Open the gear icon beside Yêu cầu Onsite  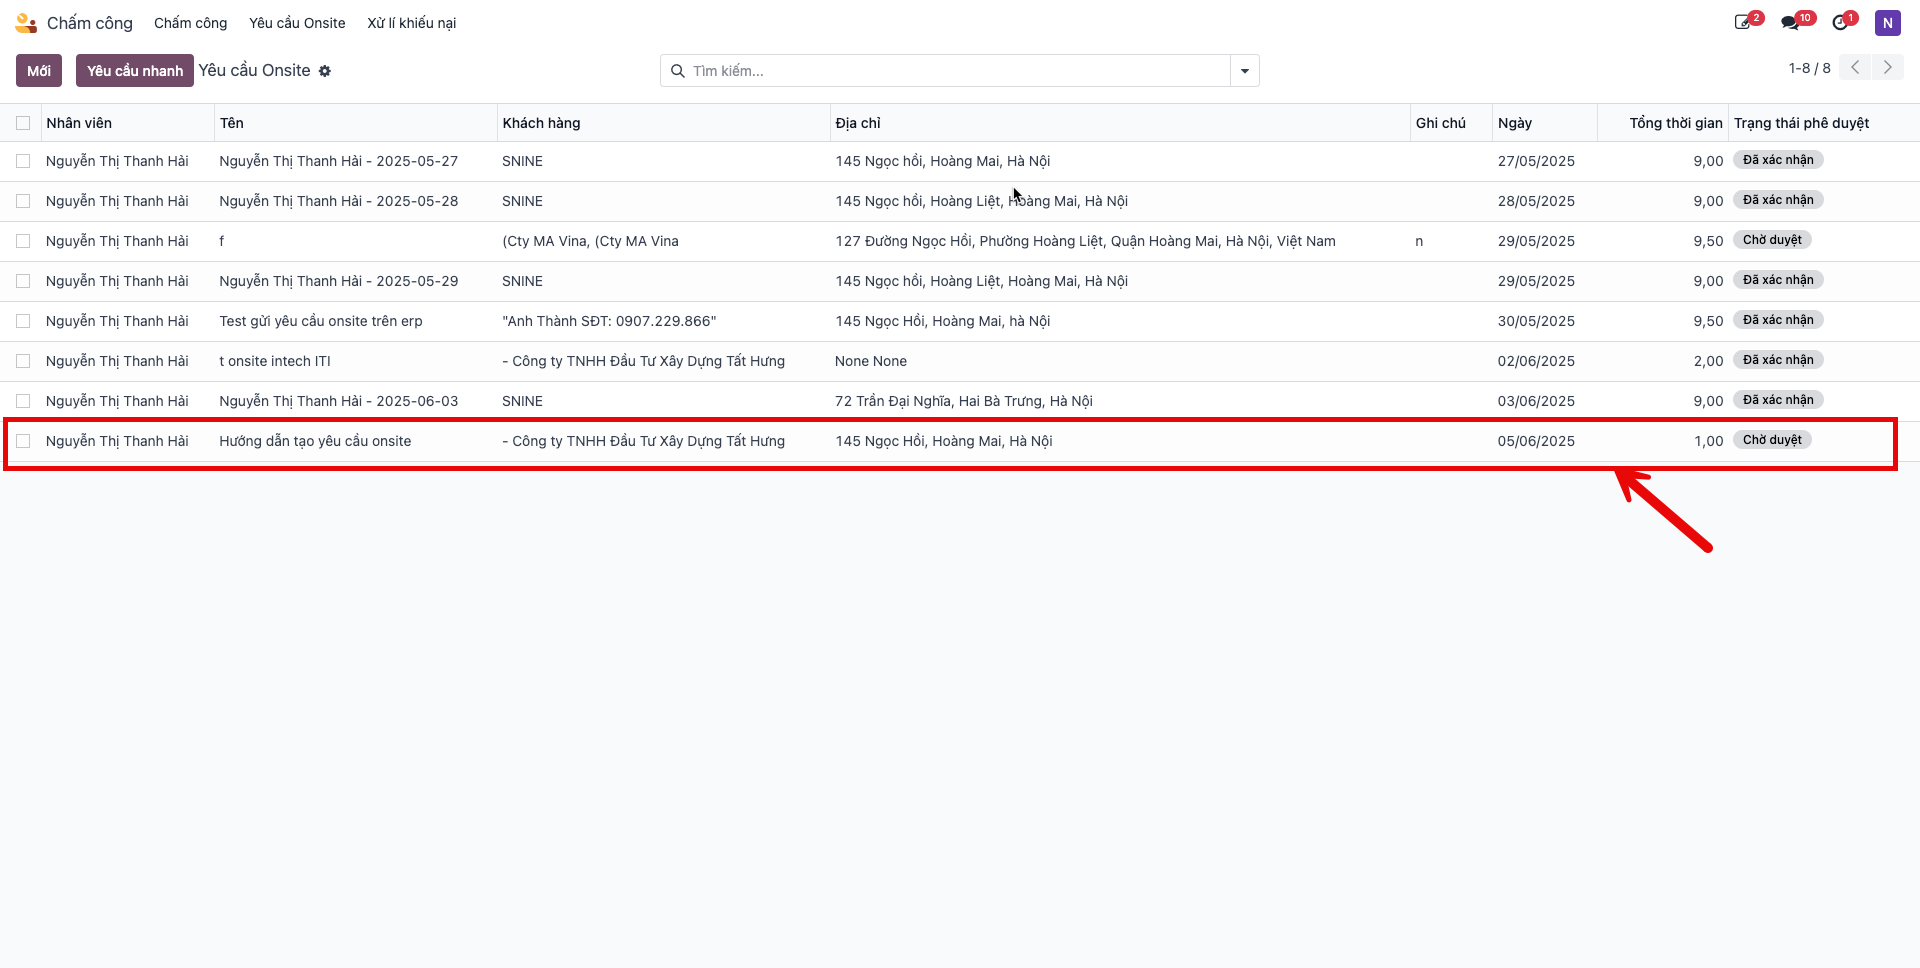325,71
